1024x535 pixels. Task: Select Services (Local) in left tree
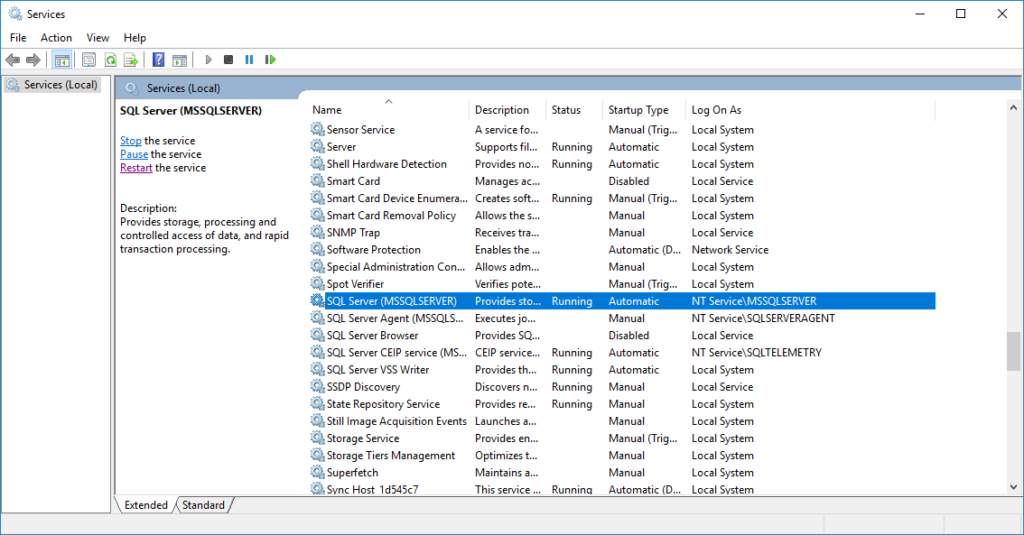pyautogui.click(x=60, y=85)
